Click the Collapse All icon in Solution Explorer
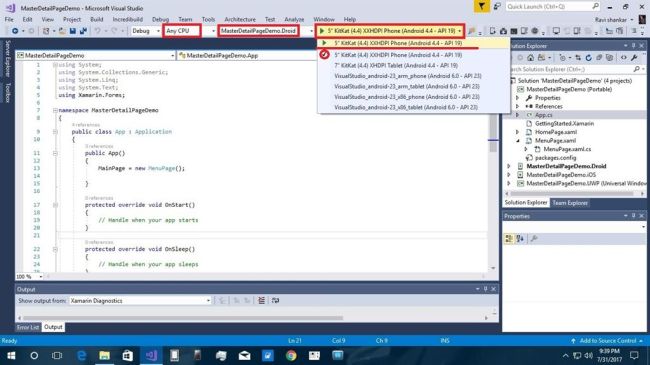 pos(599,58)
